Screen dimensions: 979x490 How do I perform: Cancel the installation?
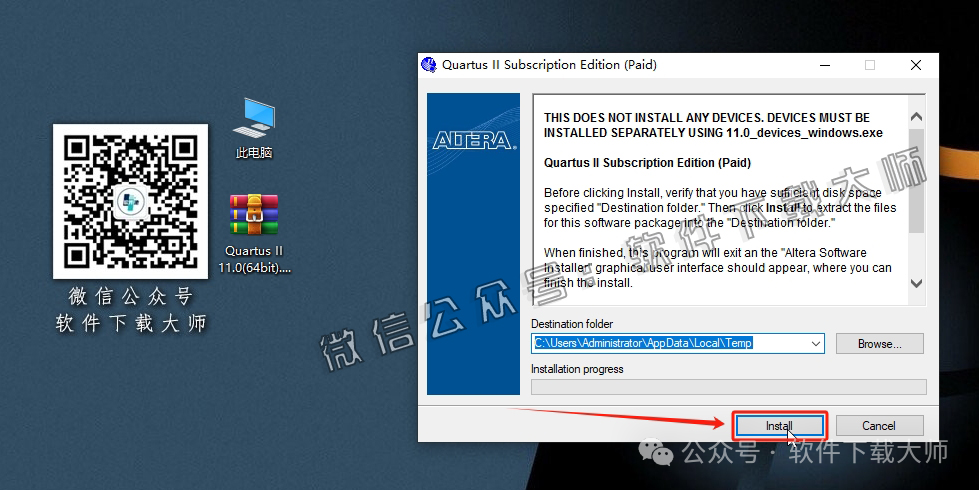[879, 425]
